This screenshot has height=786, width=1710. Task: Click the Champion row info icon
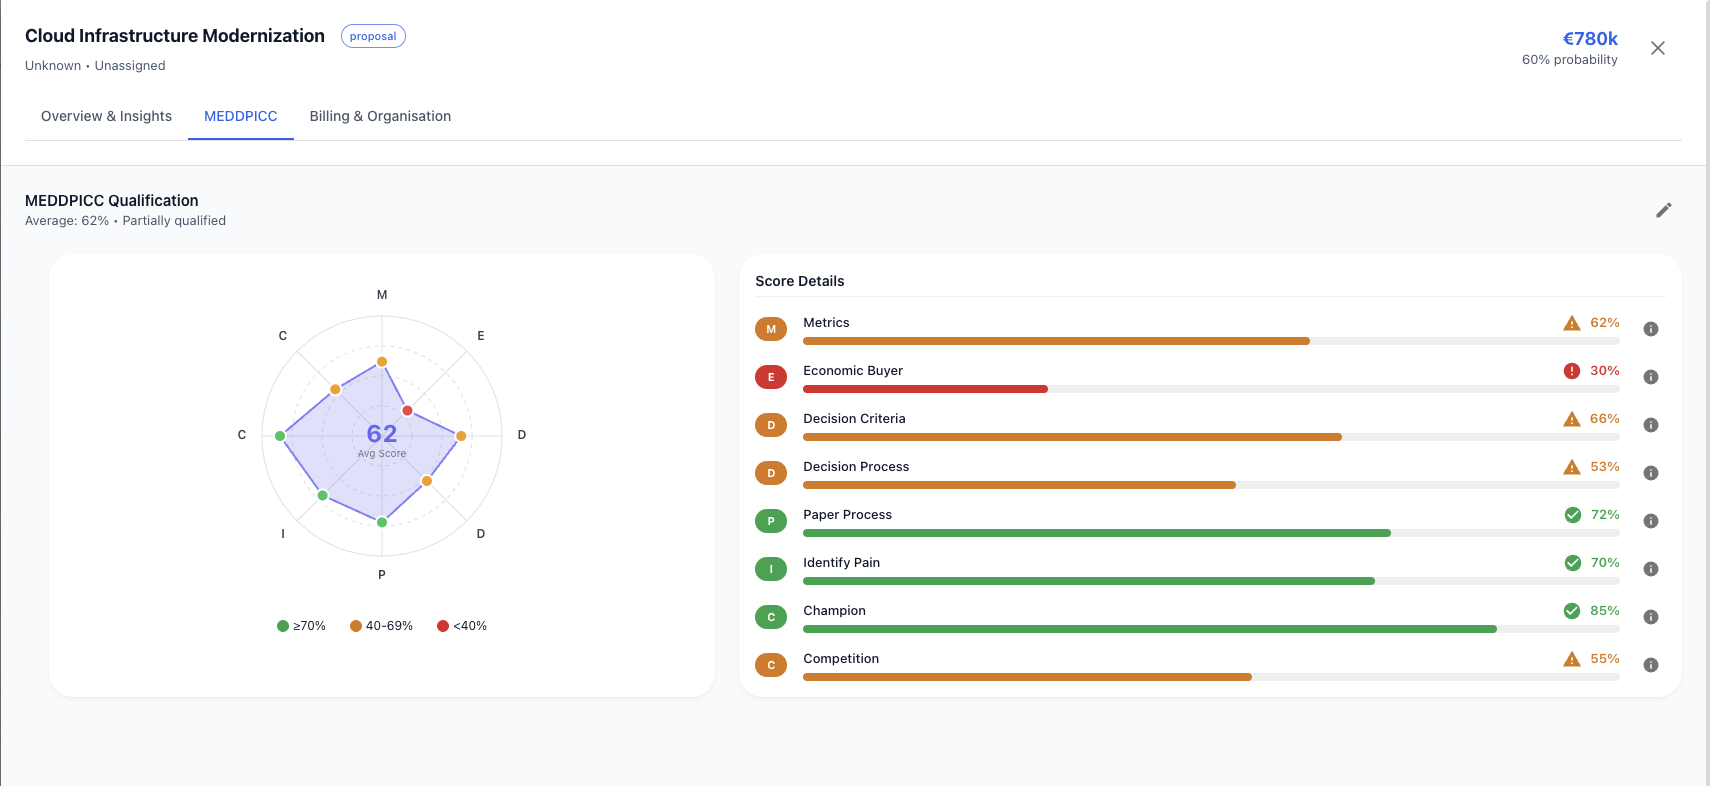pyautogui.click(x=1651, y=617)
